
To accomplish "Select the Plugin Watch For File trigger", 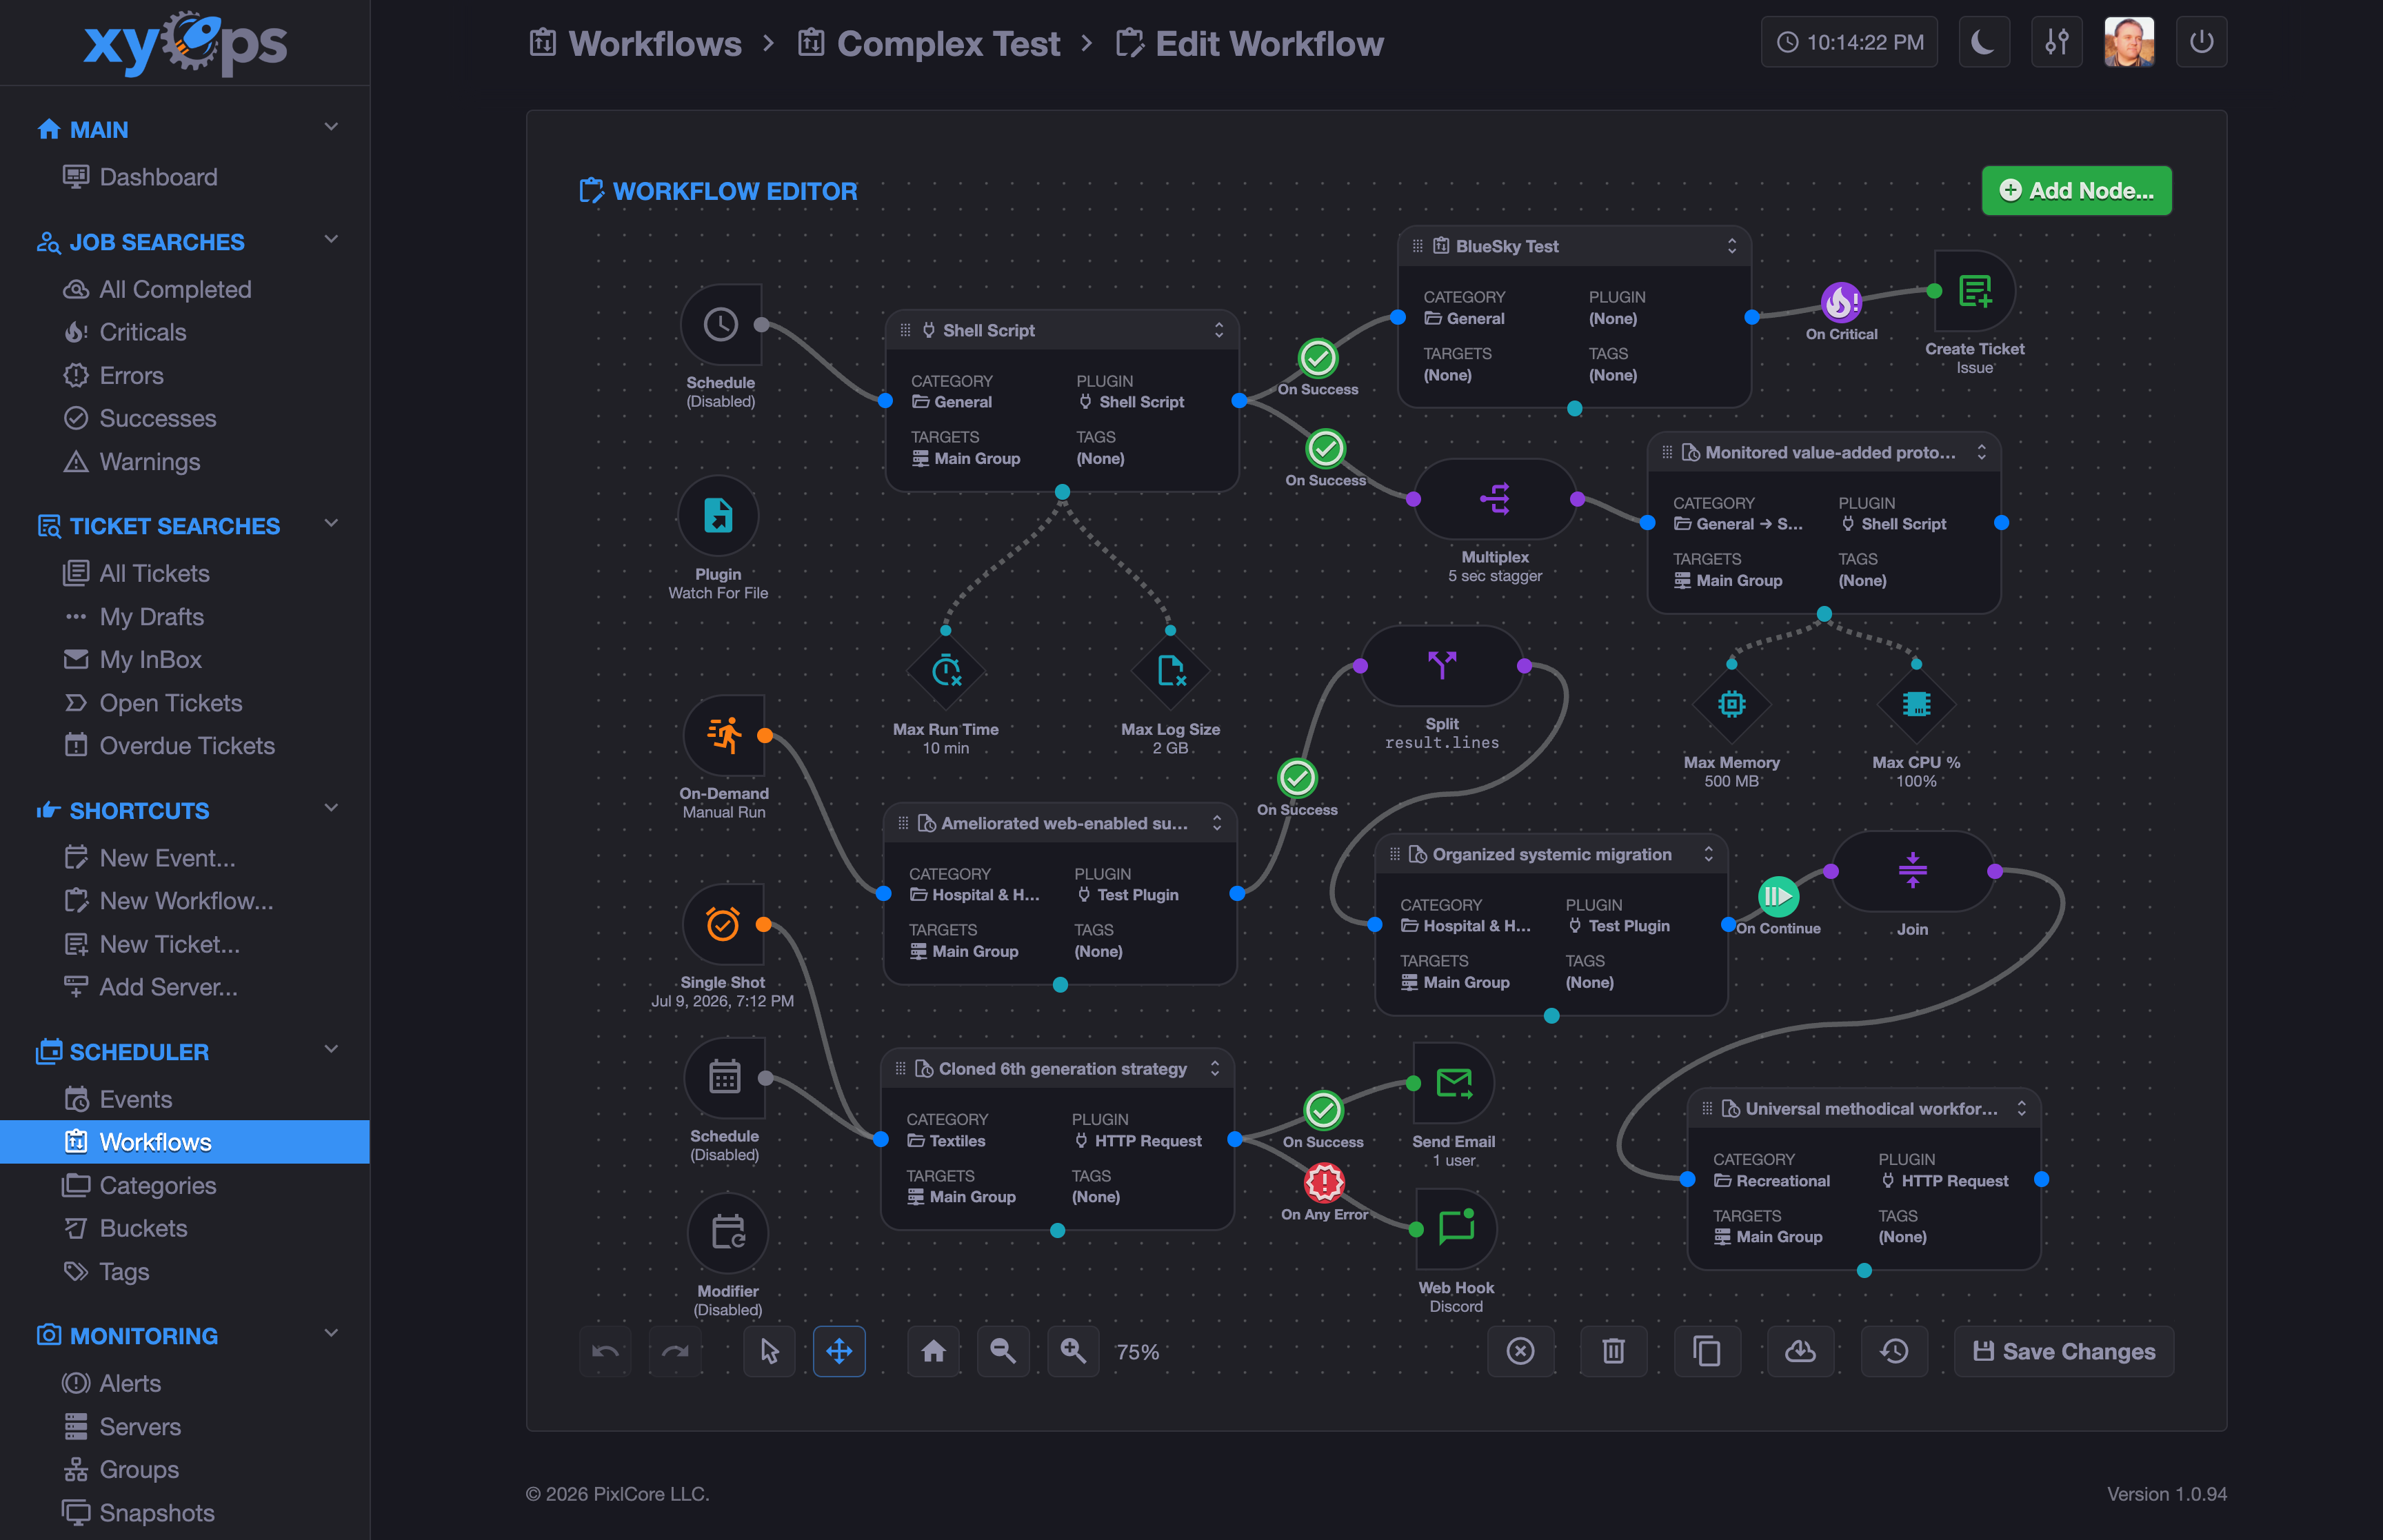I will [718, 516].
